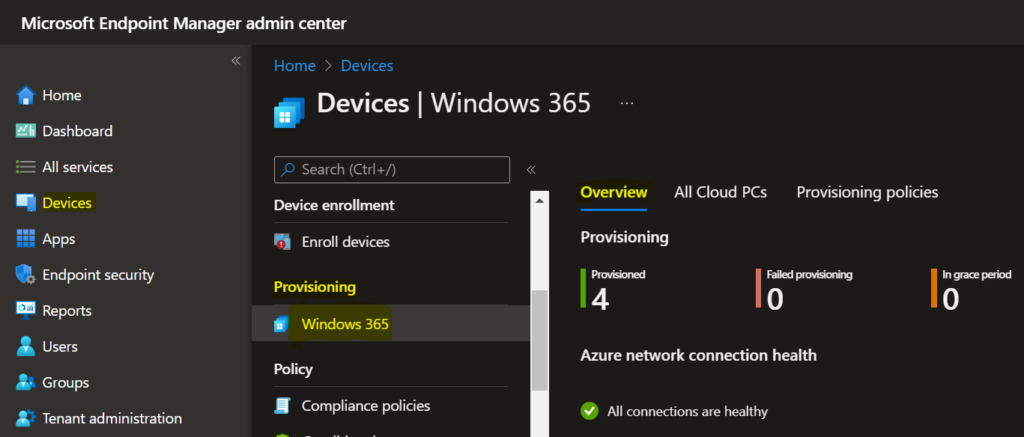This screenshot has width=1024, height=437.
Task: Click the Endpoint security shield icon
Action: 25,275
